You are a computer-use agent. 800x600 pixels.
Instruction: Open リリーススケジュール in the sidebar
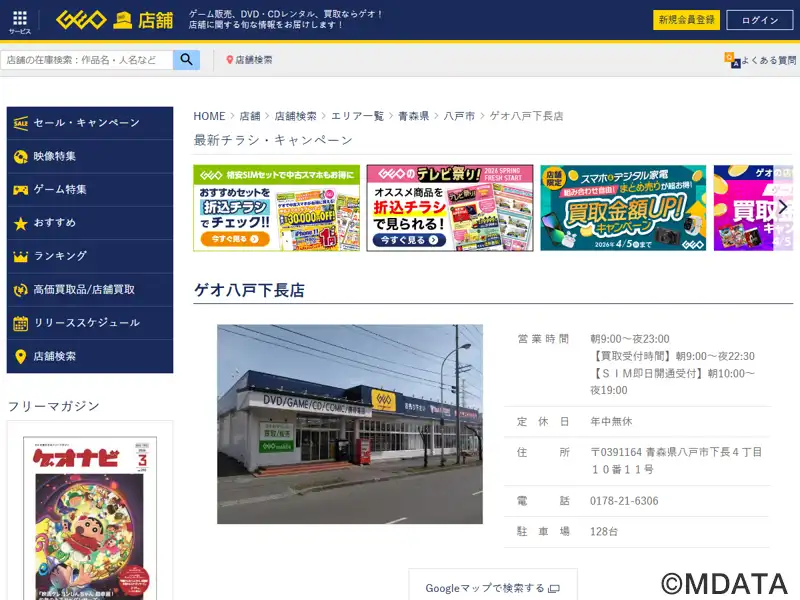pos(90,323)
